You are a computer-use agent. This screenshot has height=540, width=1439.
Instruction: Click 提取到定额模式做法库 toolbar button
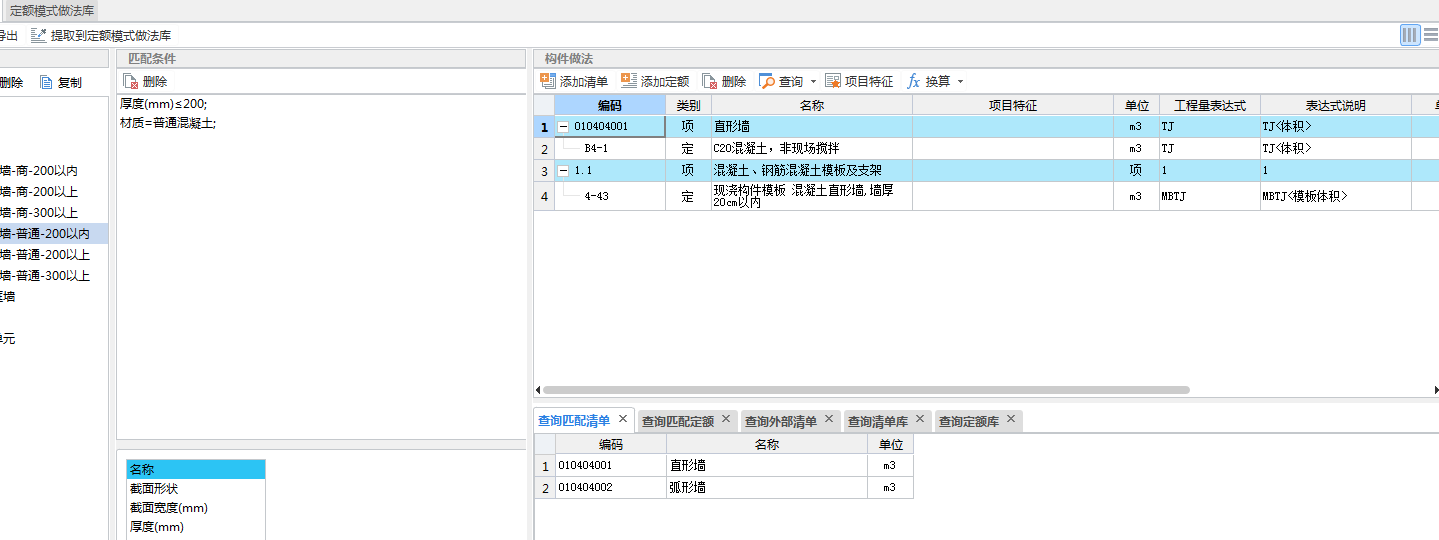(x=101, y=35)
